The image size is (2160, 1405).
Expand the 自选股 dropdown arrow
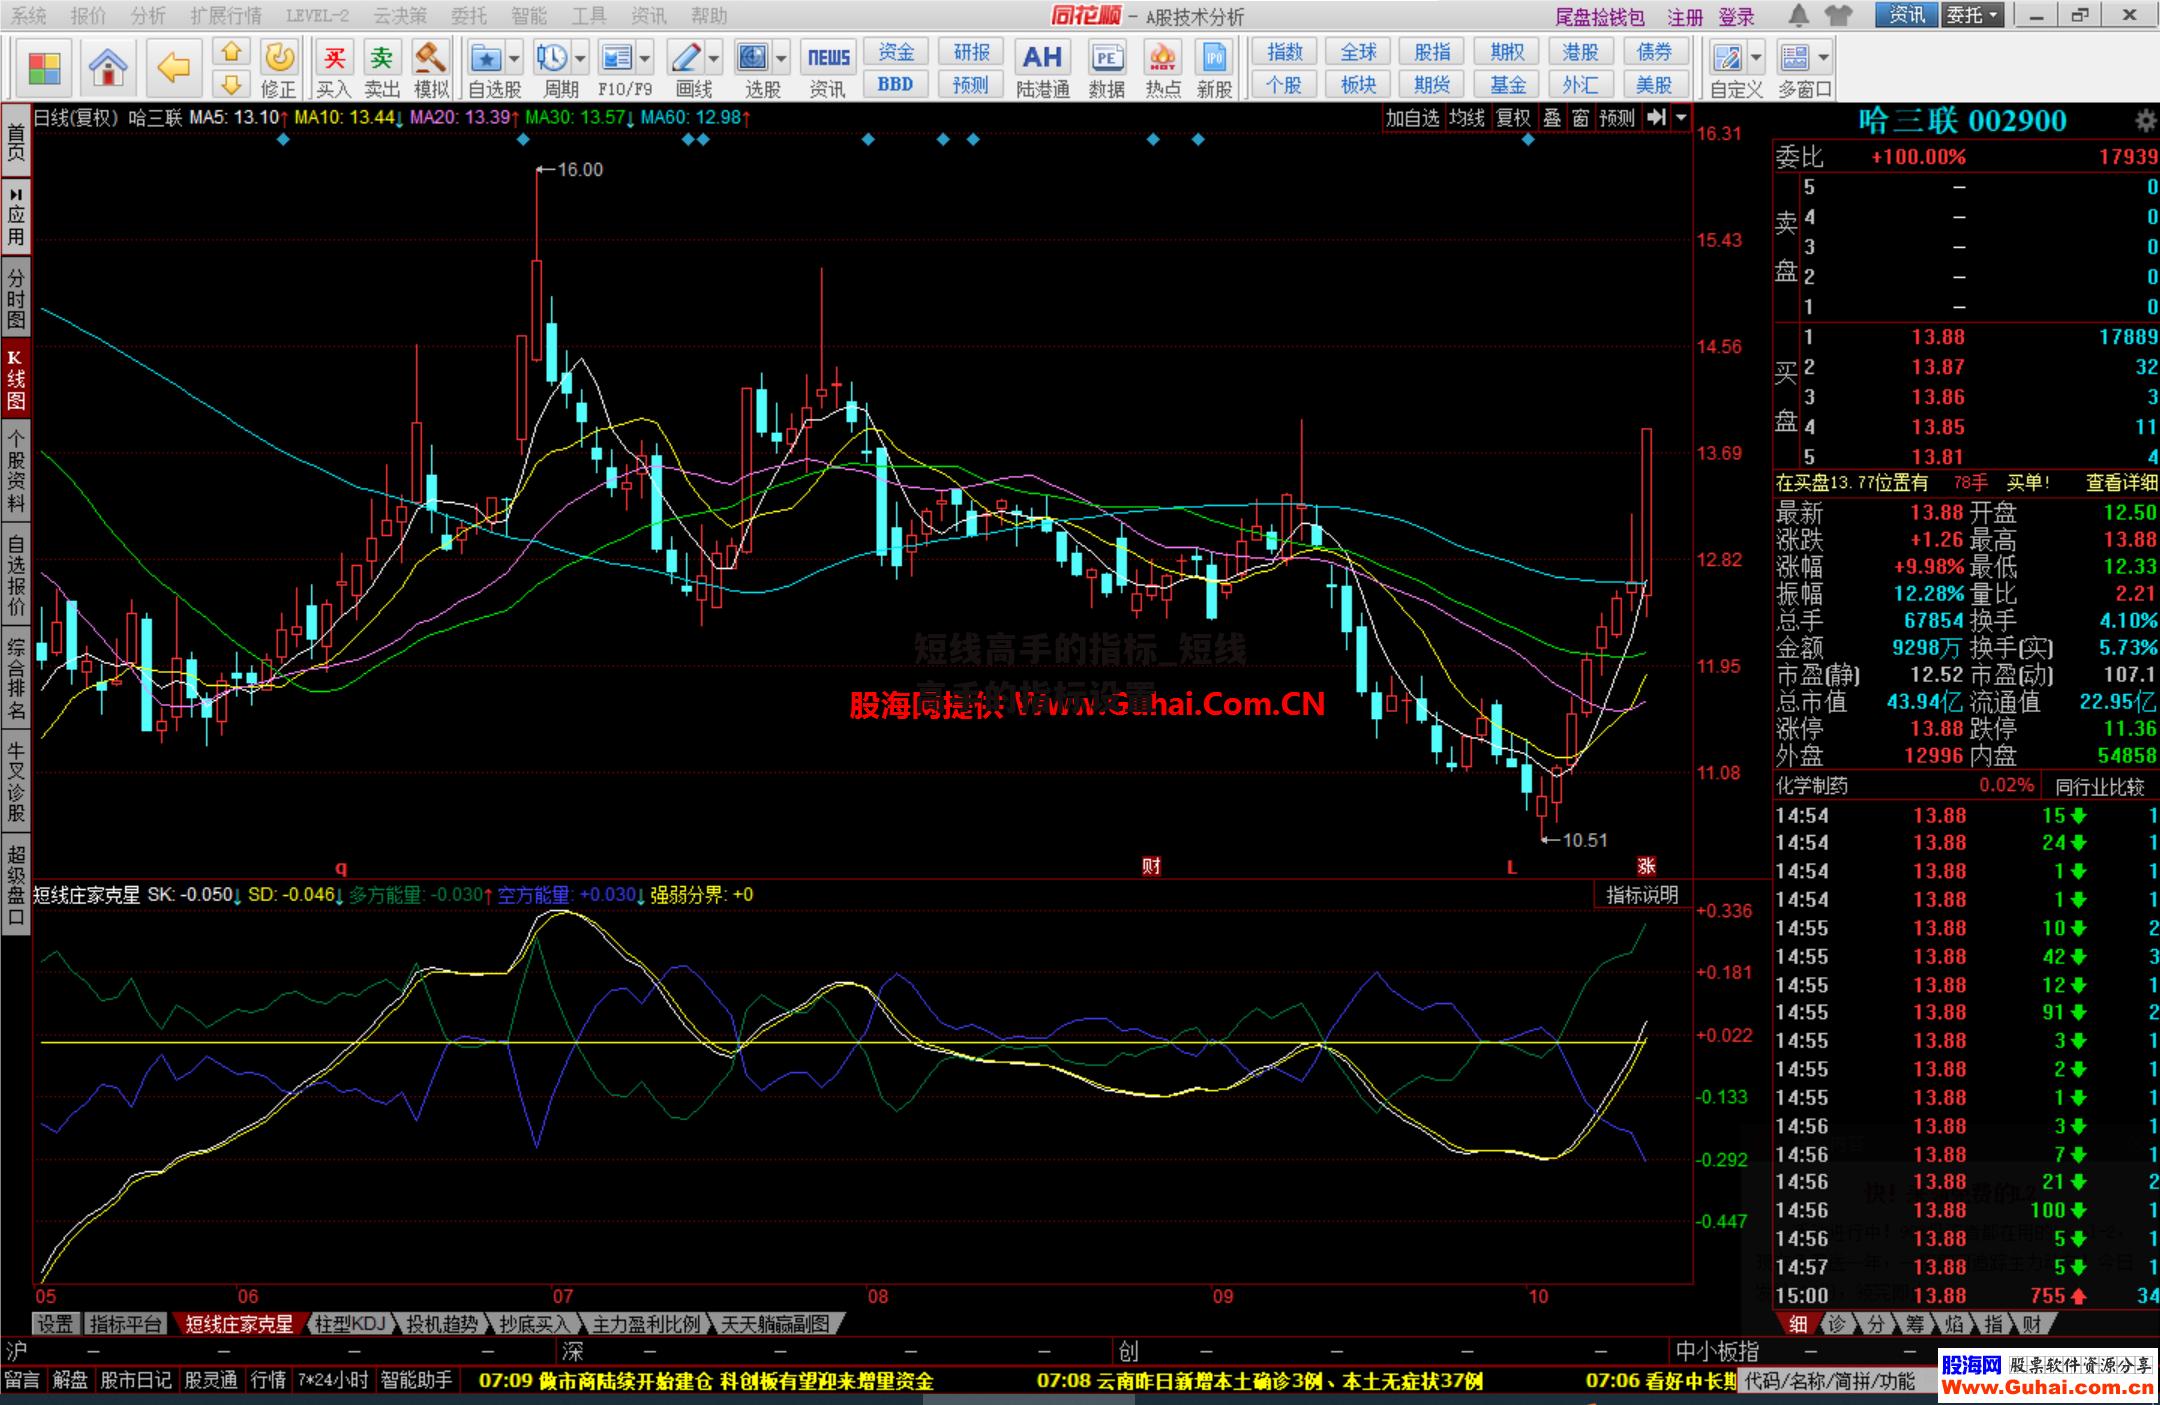click(x=514, y=59)
